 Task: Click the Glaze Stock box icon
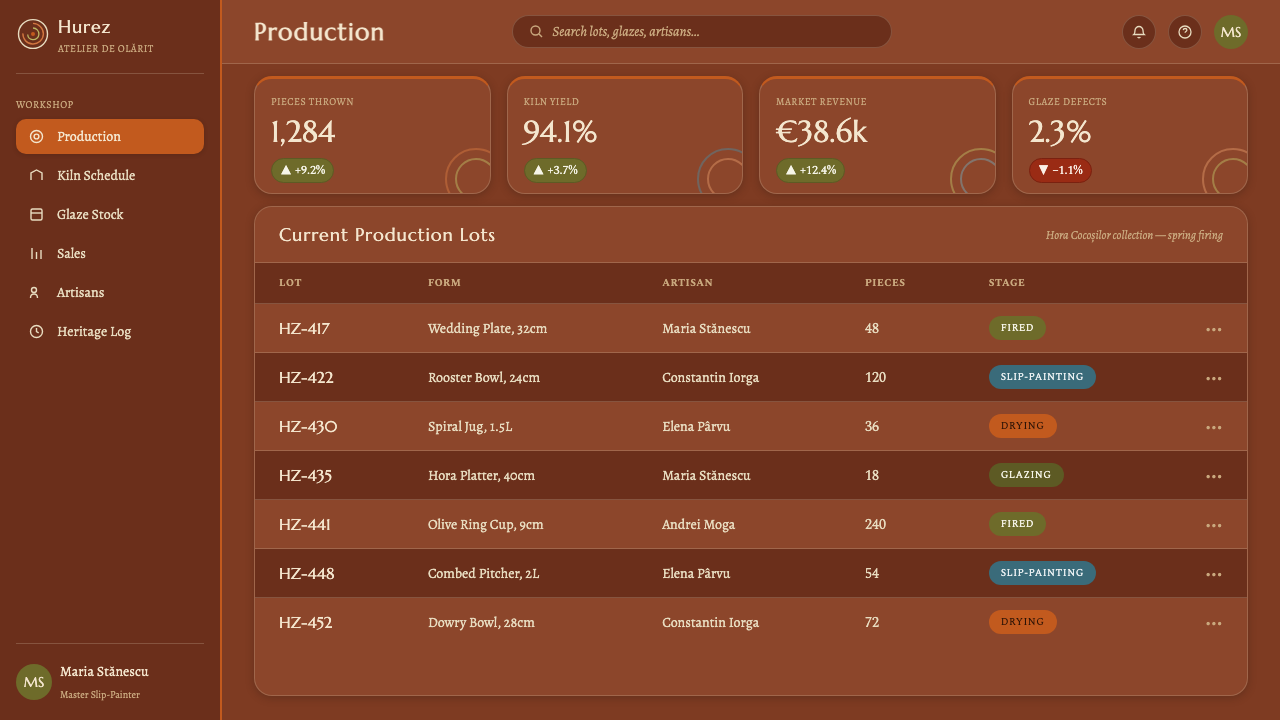(37, 215)
